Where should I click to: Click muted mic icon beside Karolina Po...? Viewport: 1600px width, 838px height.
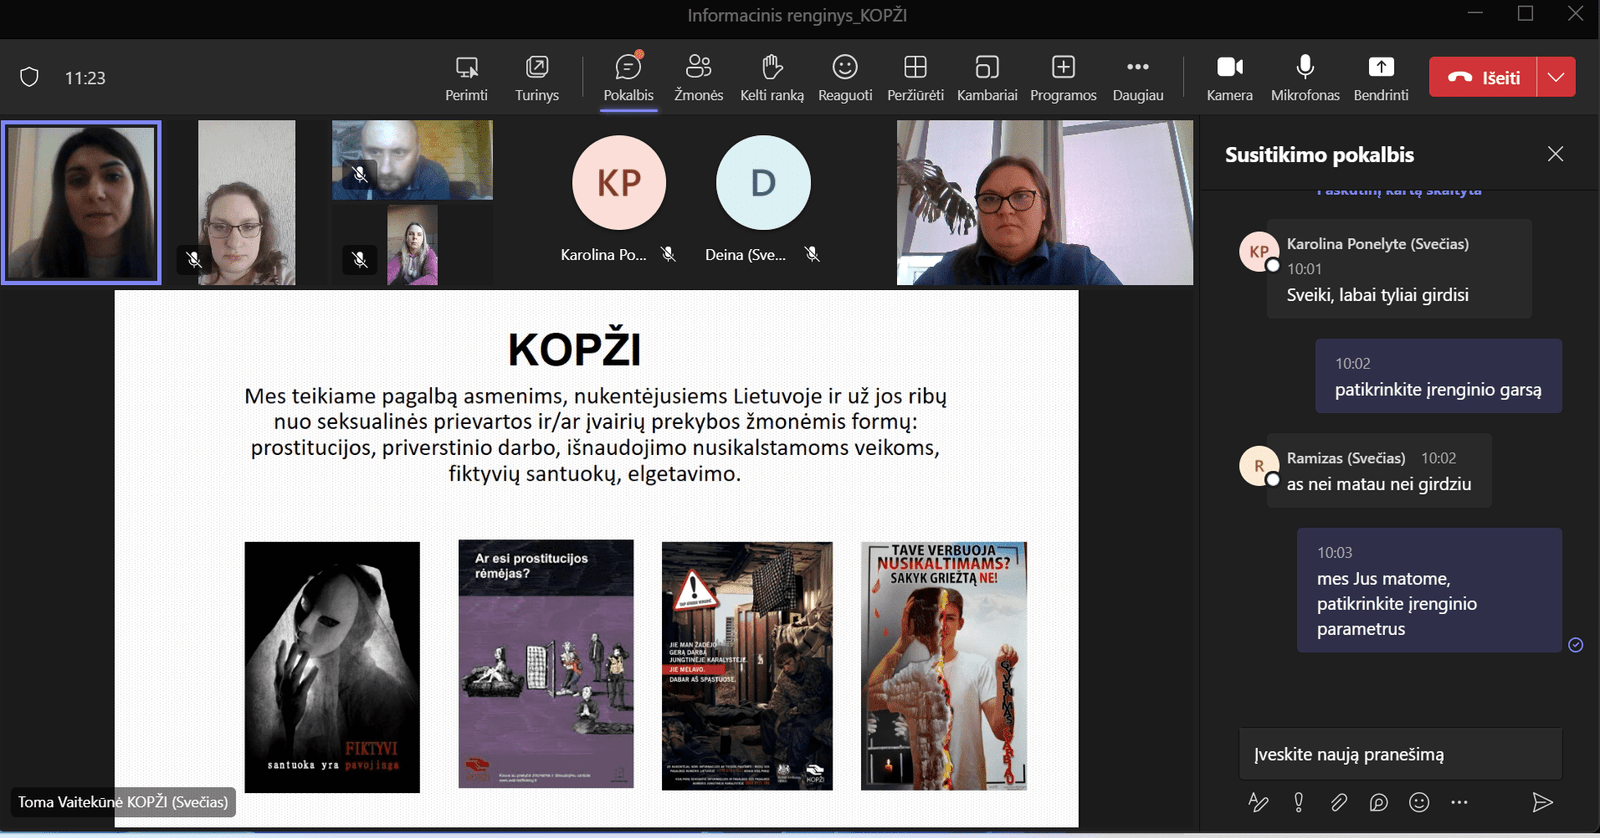[668, 255]
